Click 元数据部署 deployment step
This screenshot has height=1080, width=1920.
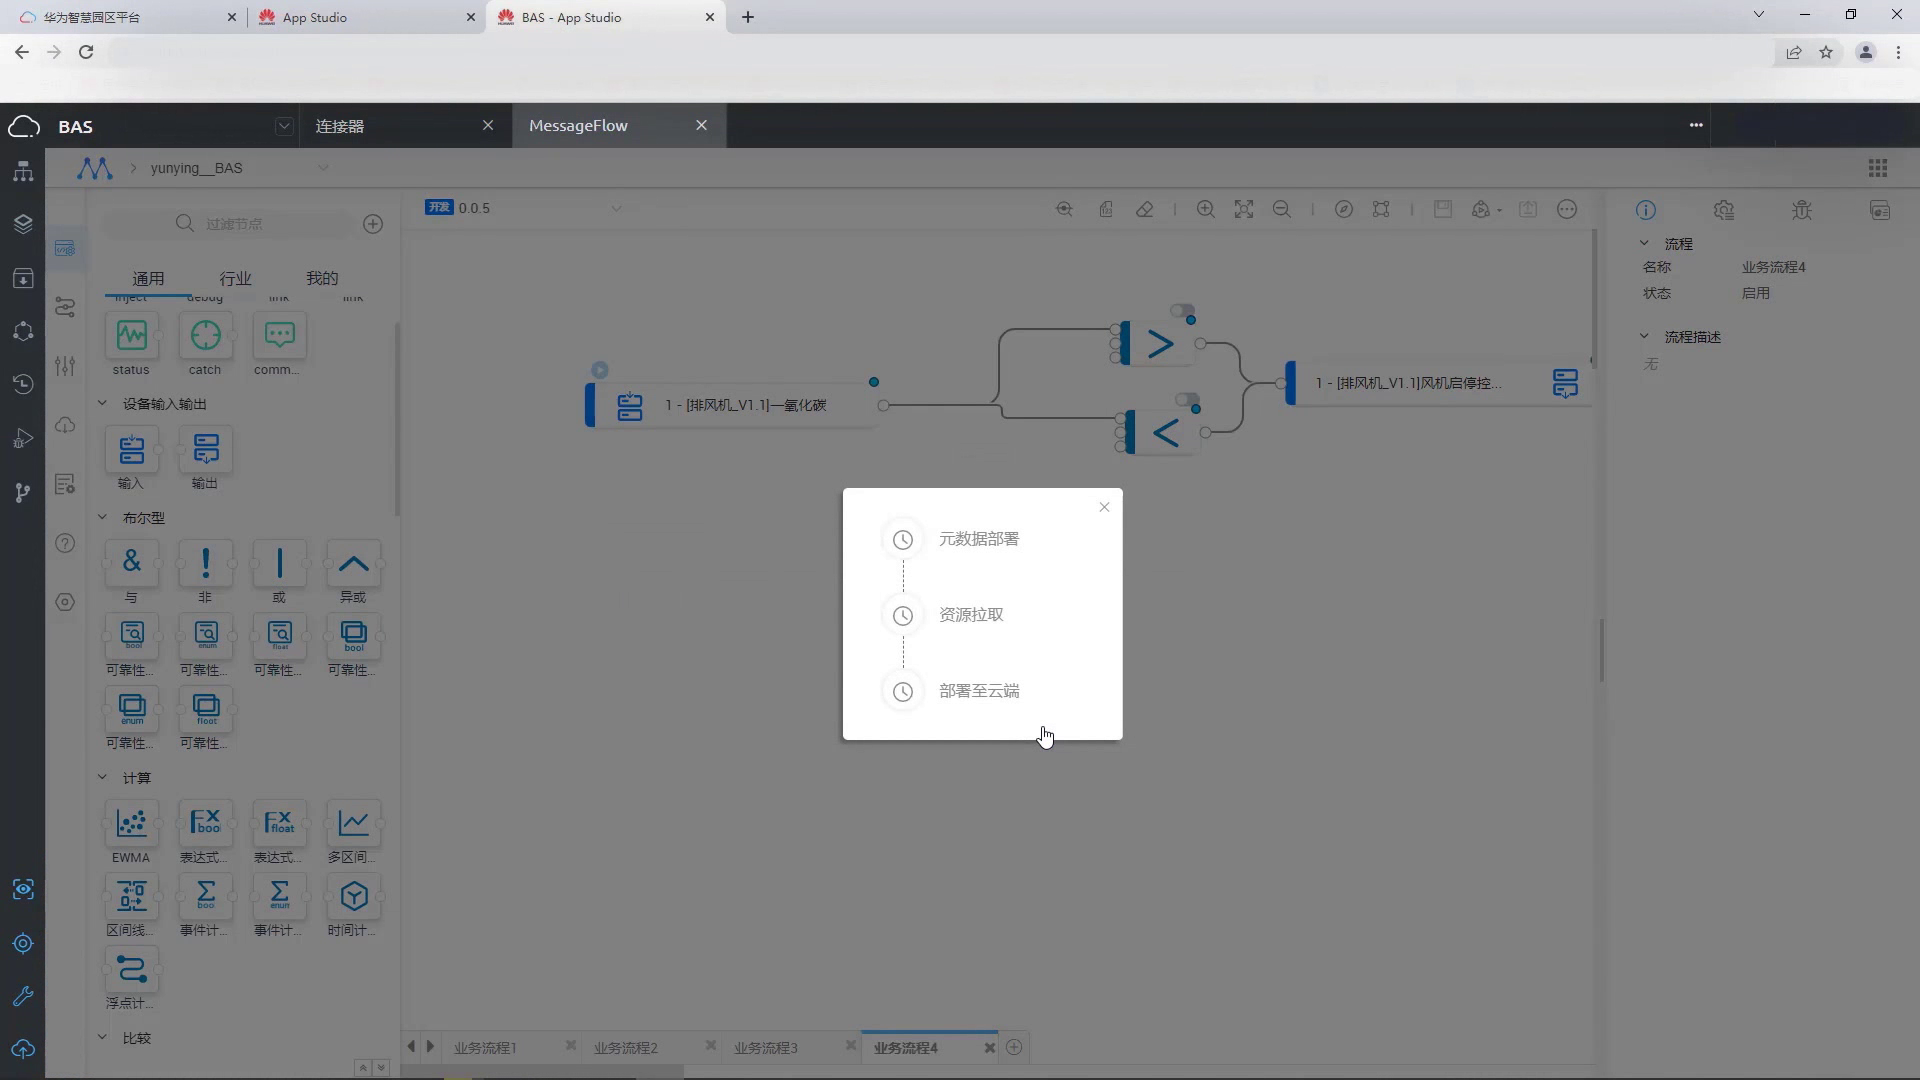980,538
